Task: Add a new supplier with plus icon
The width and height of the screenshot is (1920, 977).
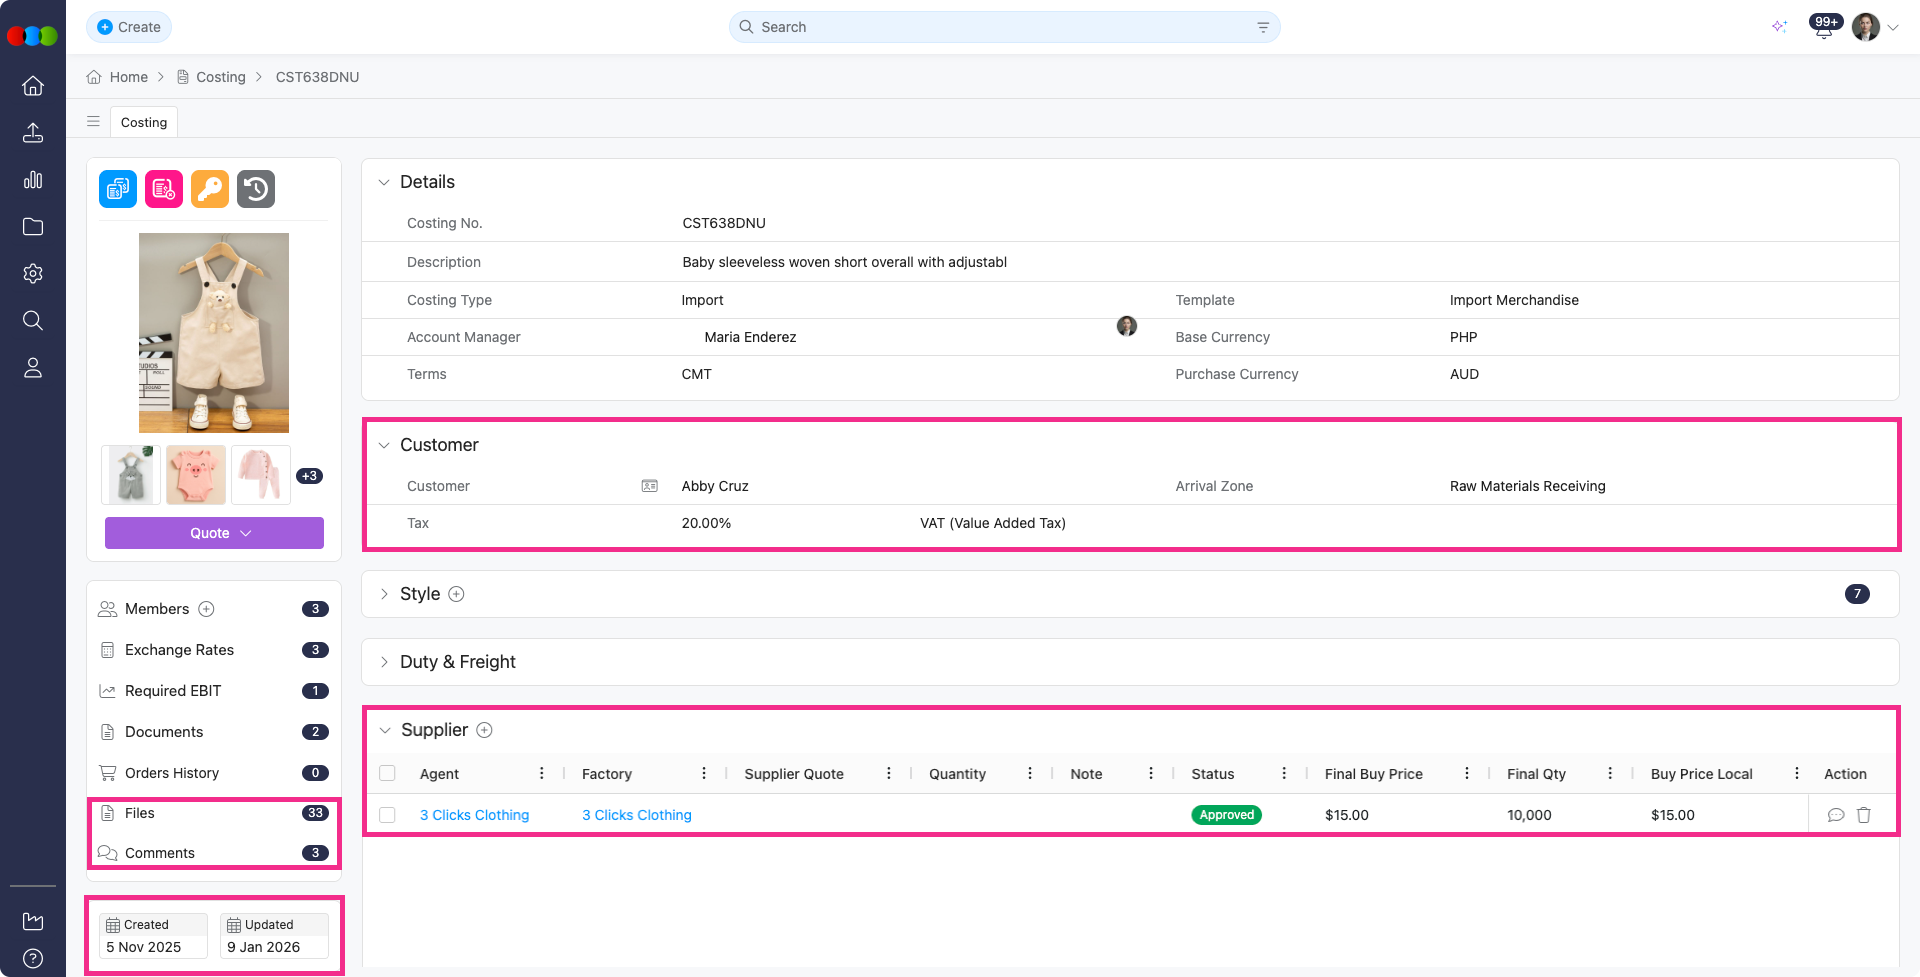Action: coord(485,730)
